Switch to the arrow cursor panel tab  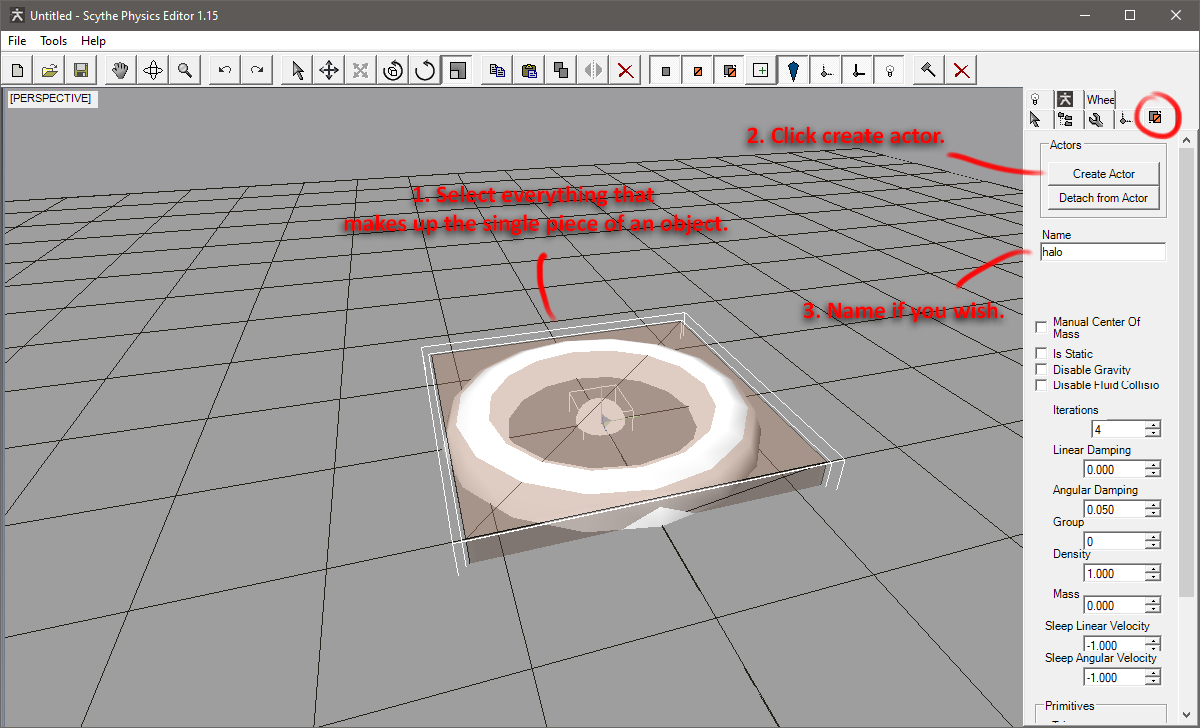[x=1036, y=119]
